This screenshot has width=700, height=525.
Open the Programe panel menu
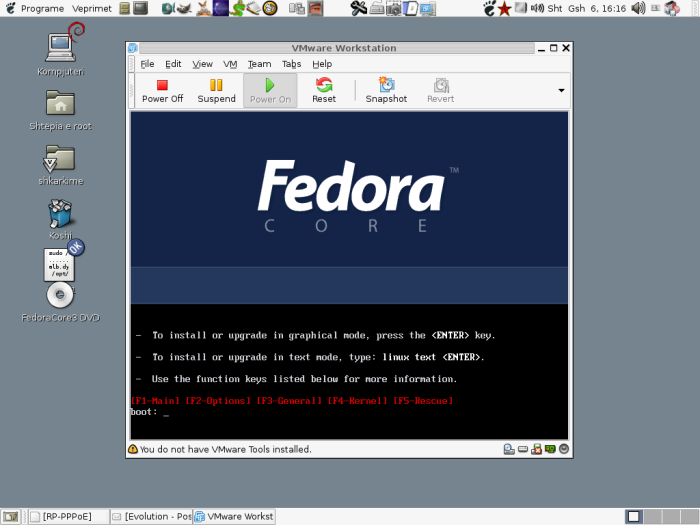(42, 8)
